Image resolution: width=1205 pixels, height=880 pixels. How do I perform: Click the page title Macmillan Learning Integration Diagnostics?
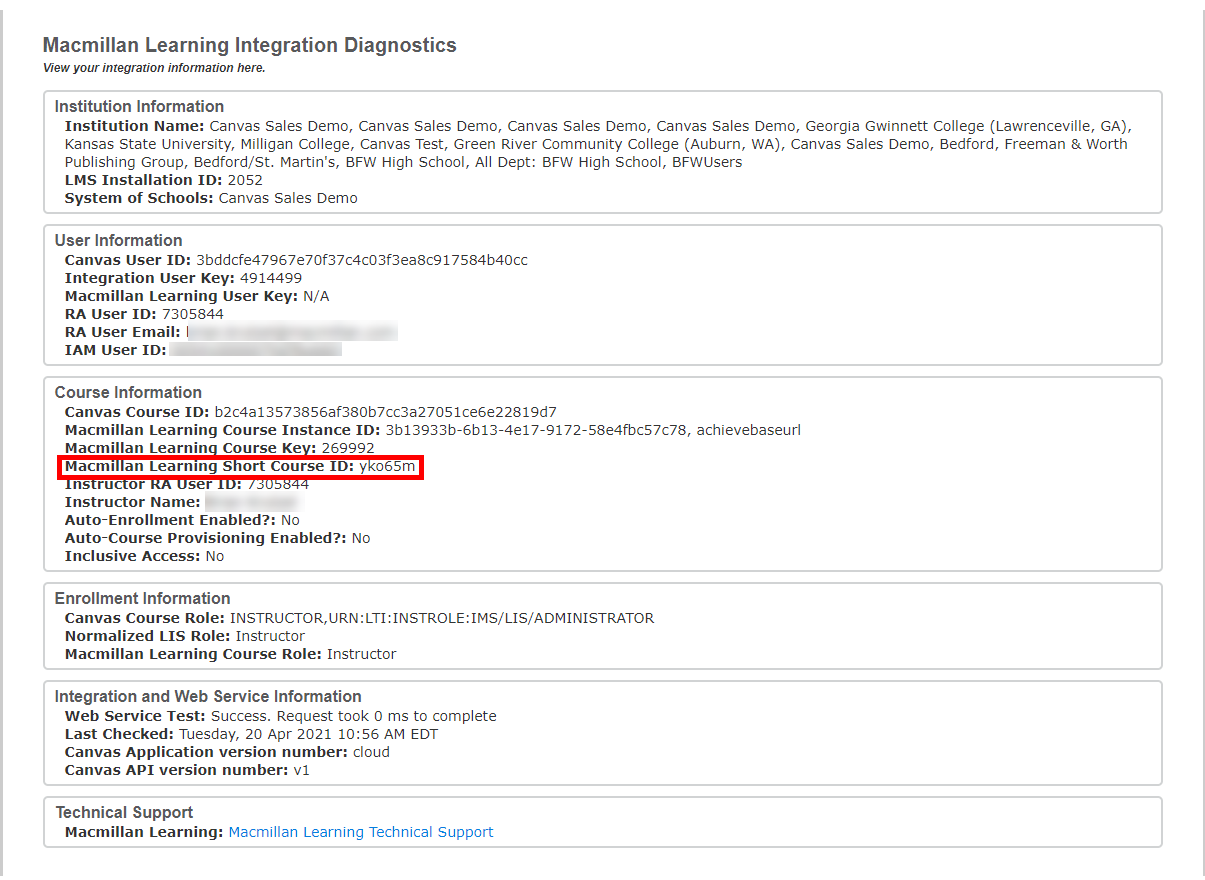click(248, 45)
